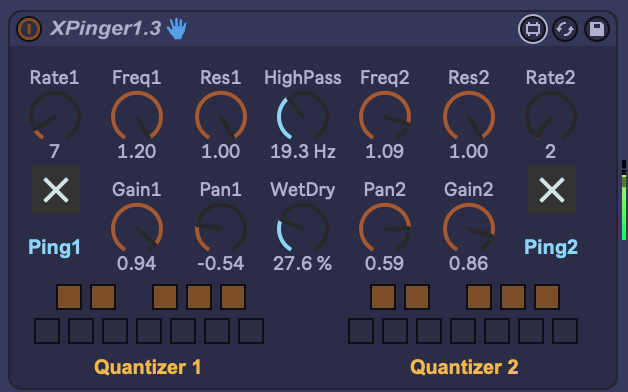628x392 pixels.
Task: Toggle first orange key in Quantizer 1
Action: tap(69, 297)
